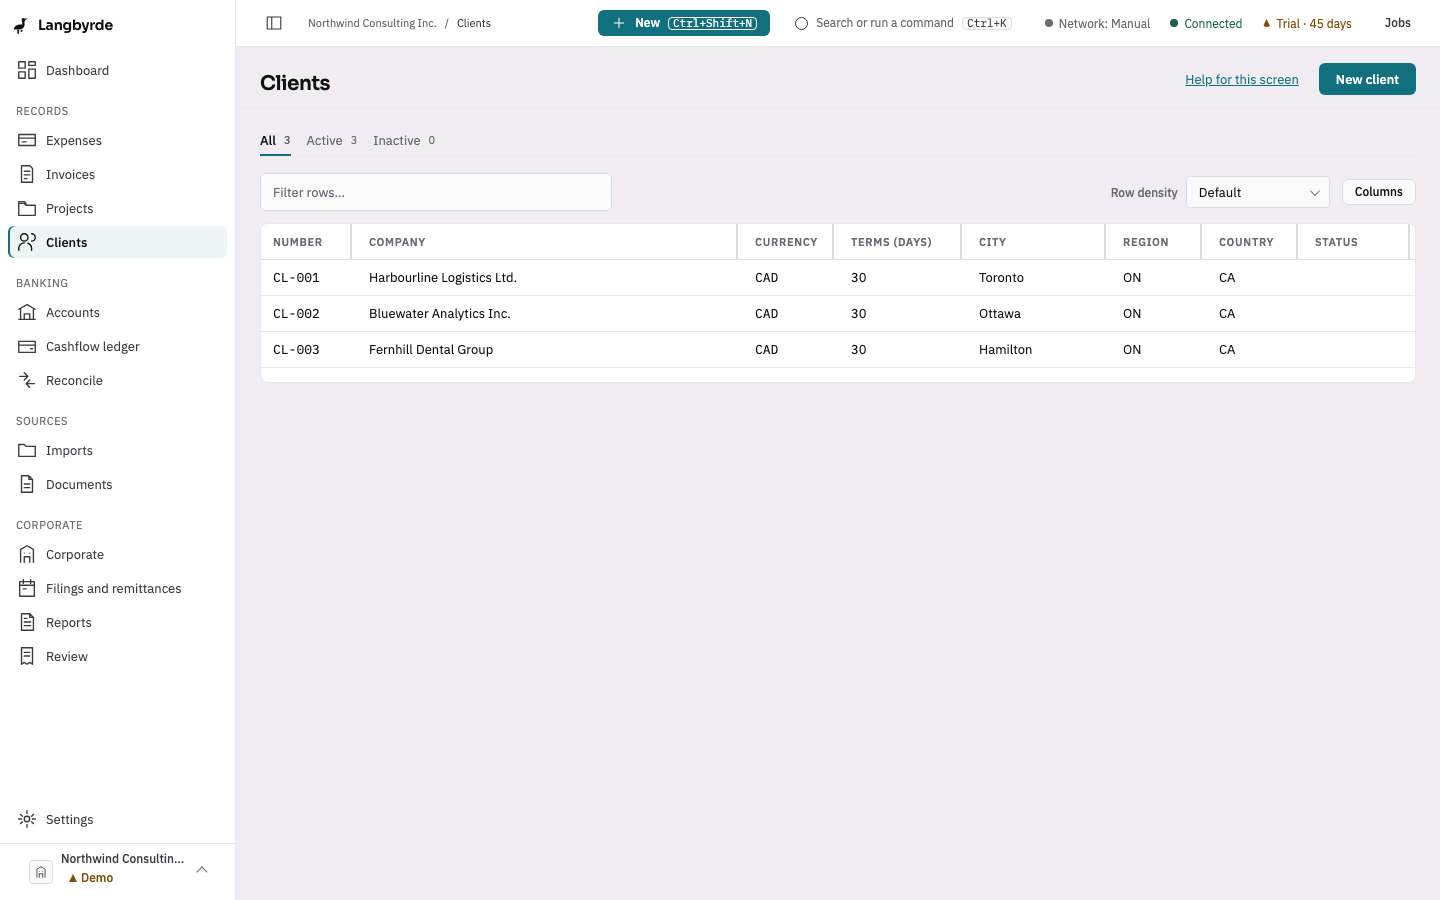Sort by the City column header
Image resolution: width=1440 pixels, height=900 pixels.
click(1033, 242)
